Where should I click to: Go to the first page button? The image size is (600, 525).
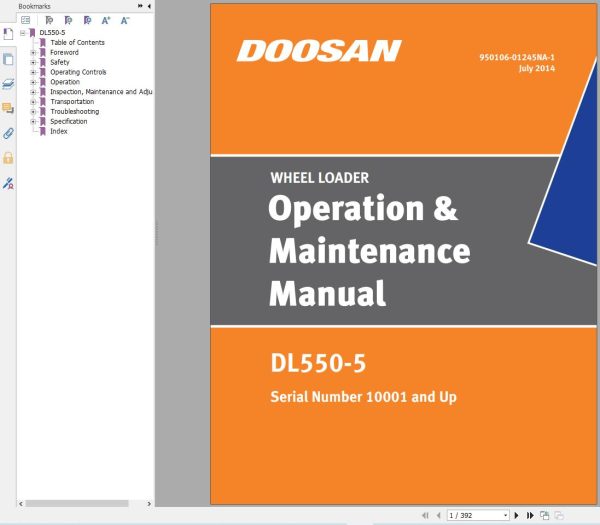[425, 515]
